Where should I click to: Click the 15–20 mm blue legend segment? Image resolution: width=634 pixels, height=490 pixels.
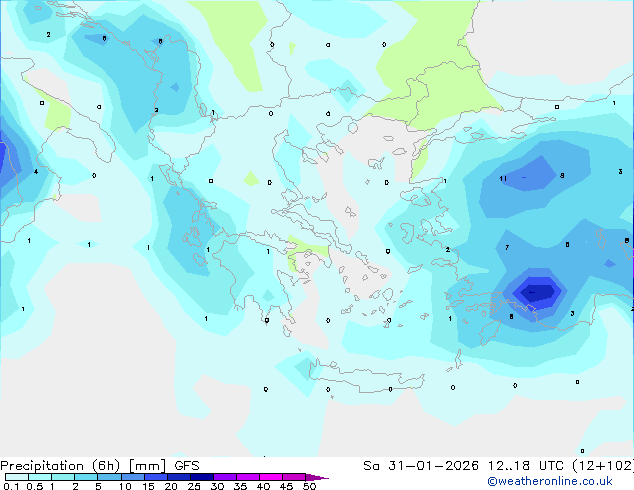(x=156, y=477)
